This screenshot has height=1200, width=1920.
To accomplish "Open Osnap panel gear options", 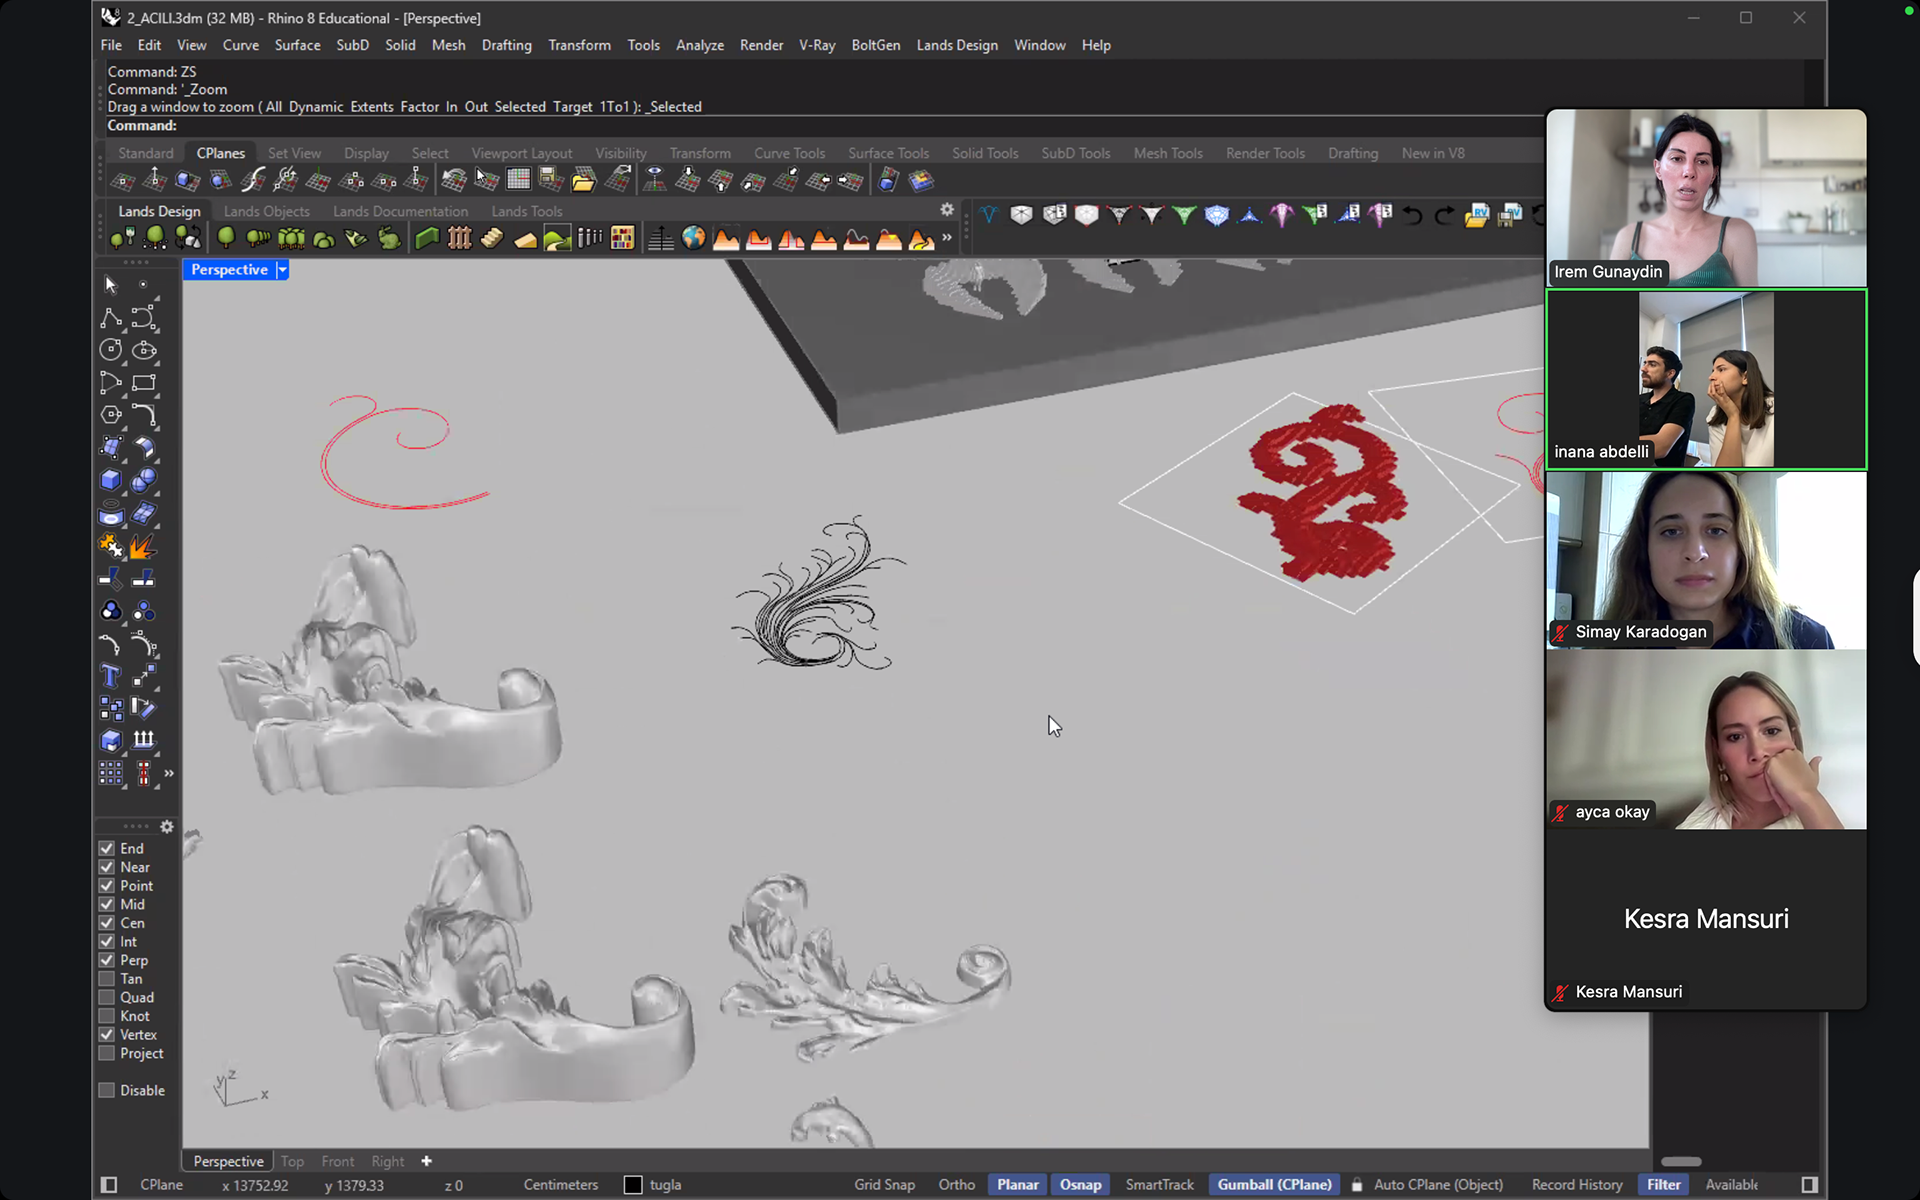I will pyautogui.click(x=167, y=827).
